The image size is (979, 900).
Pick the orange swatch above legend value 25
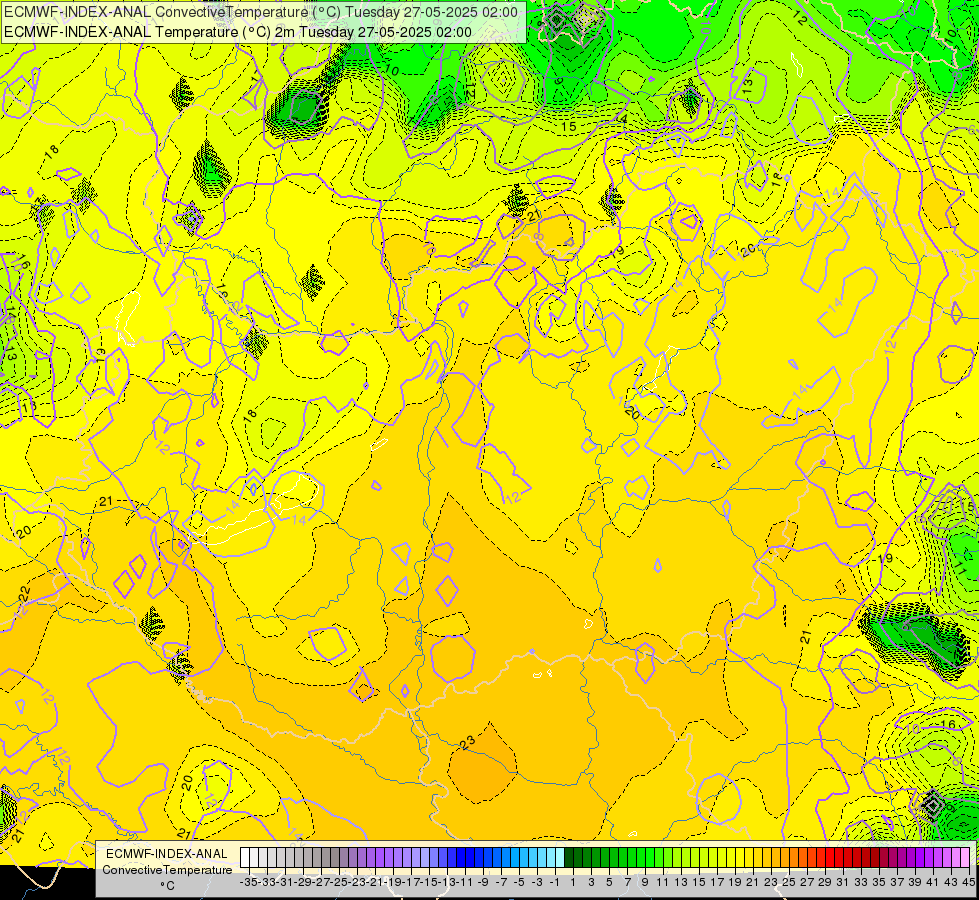[785, 858]
